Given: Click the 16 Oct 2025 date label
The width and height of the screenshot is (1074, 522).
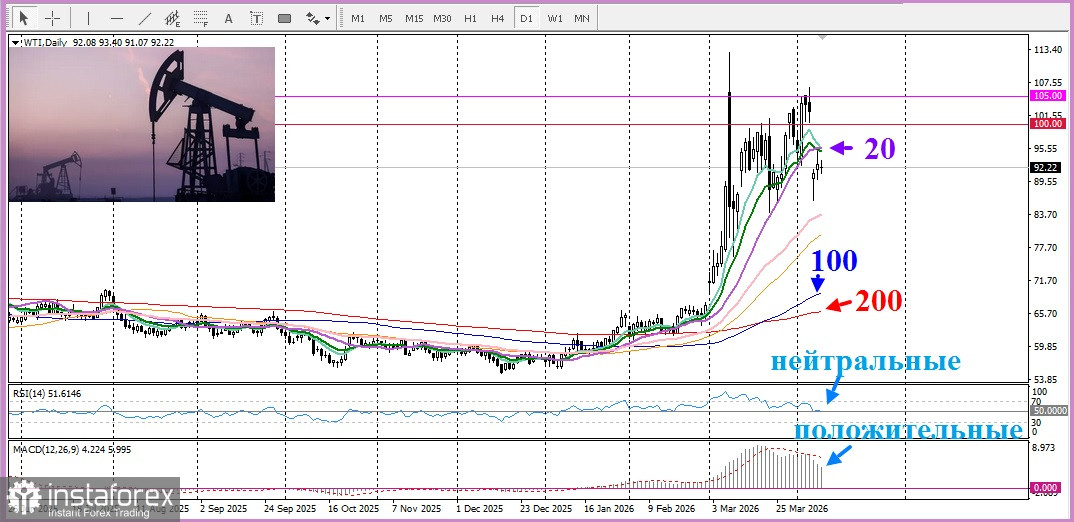Looking at the screenshot, I should (x=352, y=510).
